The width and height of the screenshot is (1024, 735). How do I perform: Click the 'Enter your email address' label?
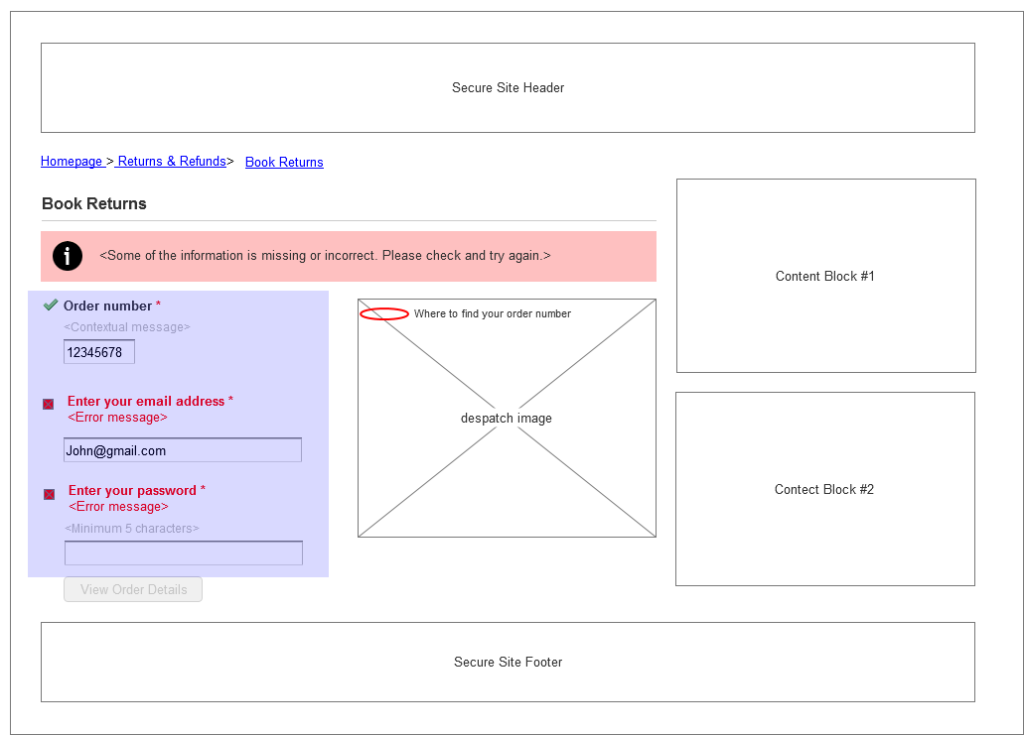point(146,401)
